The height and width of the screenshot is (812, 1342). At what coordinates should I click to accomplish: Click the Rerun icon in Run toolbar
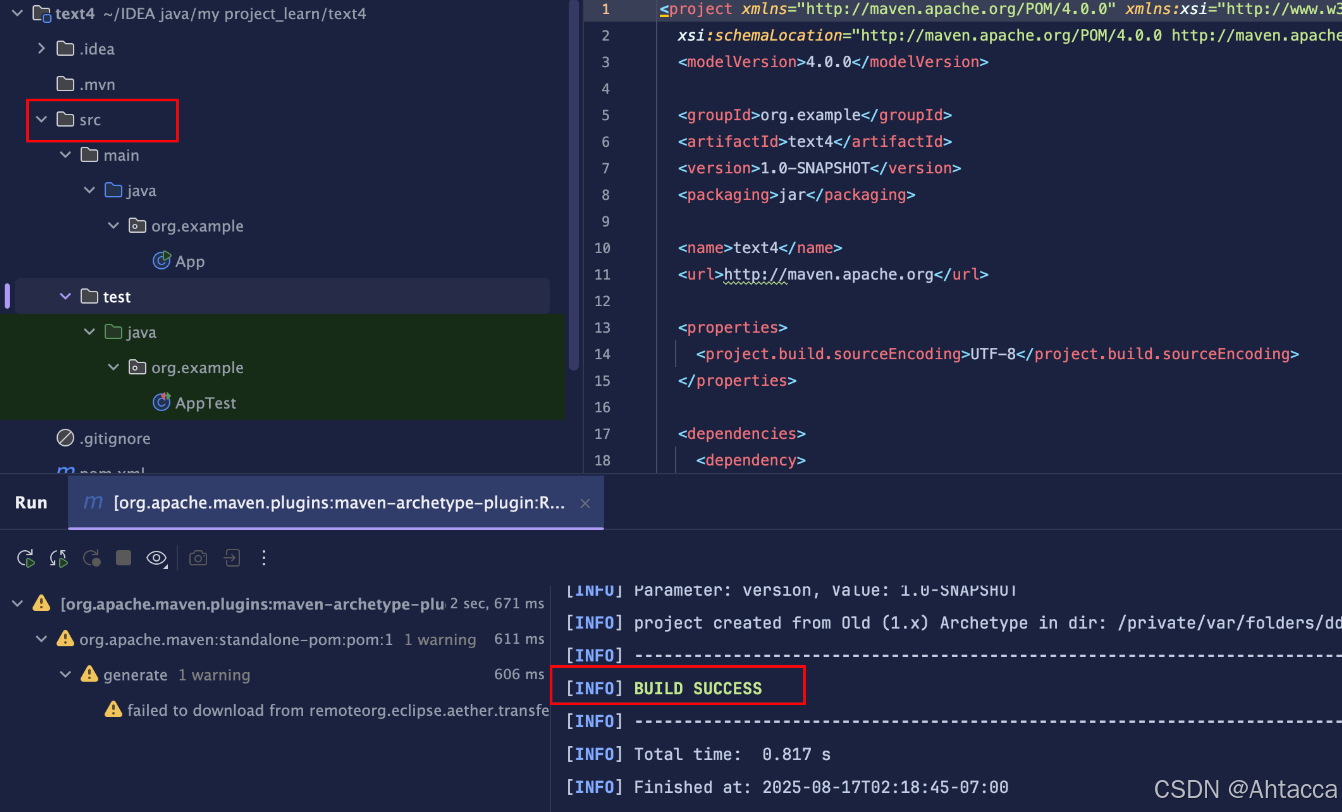[x=26, y=558]
